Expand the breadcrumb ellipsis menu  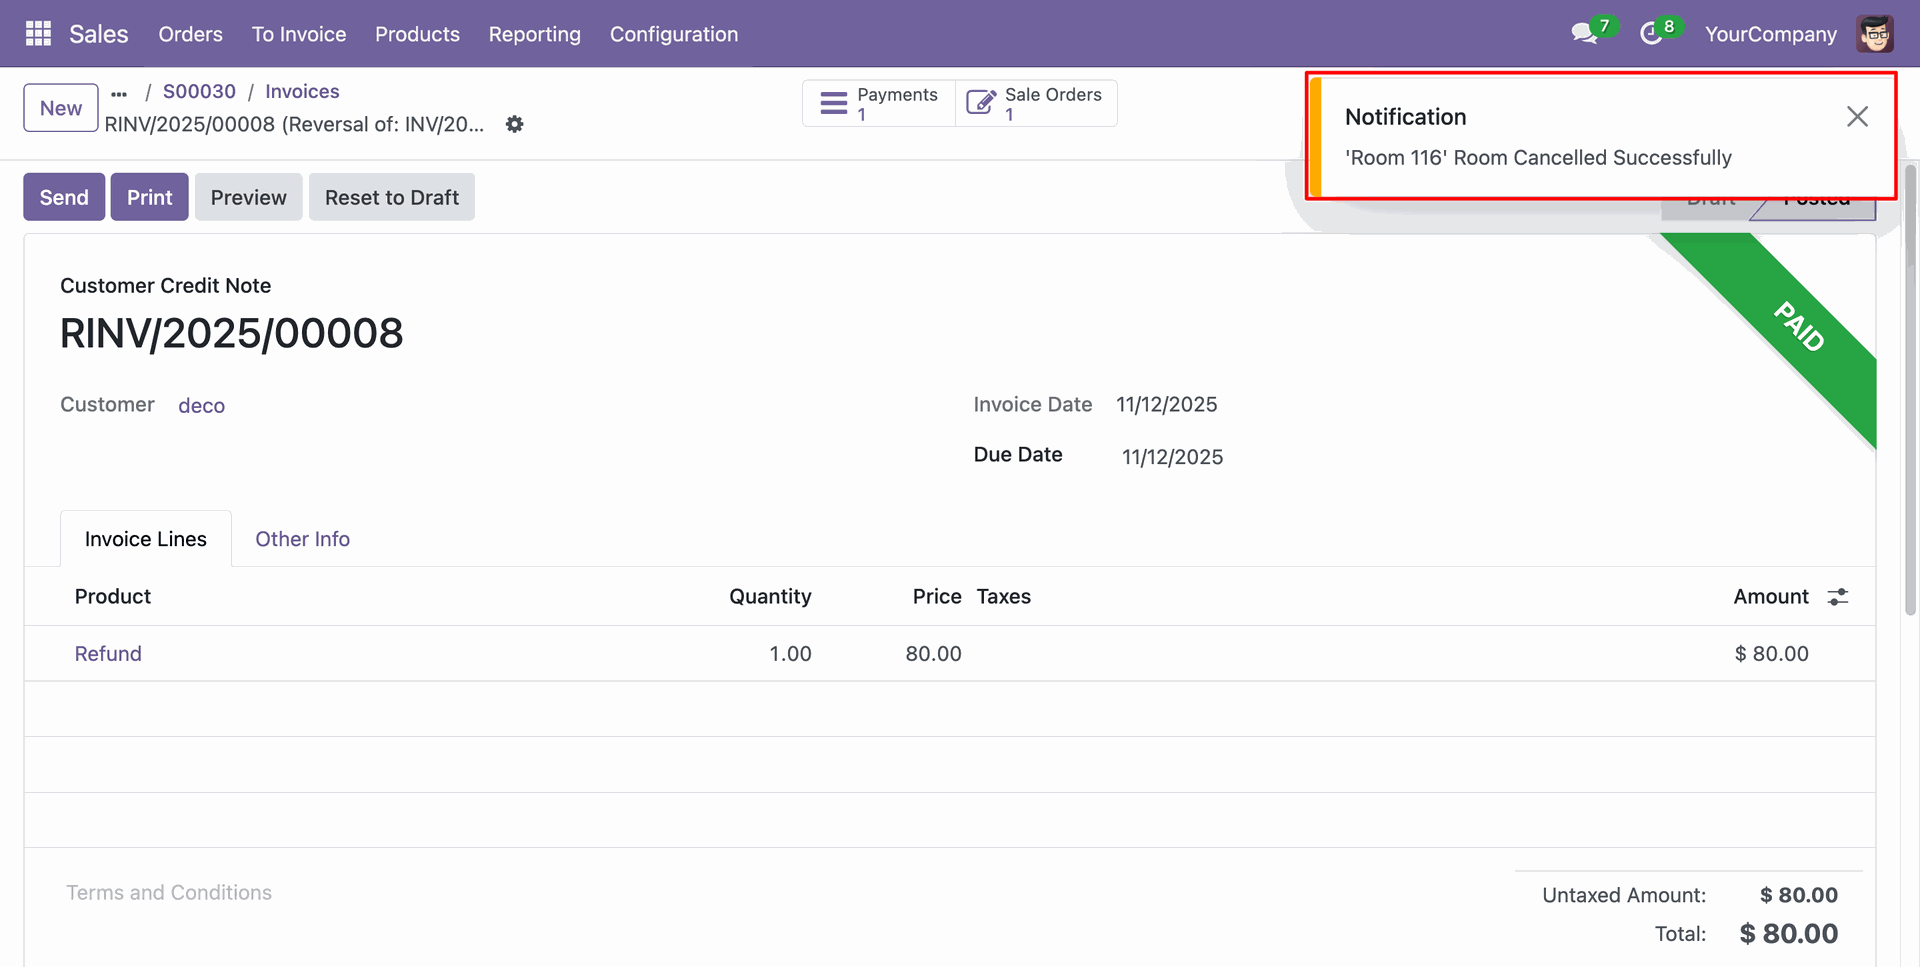119,93
